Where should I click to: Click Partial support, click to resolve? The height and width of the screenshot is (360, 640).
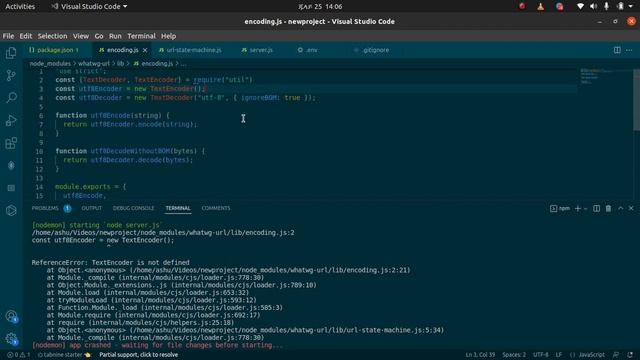[138, 355]
